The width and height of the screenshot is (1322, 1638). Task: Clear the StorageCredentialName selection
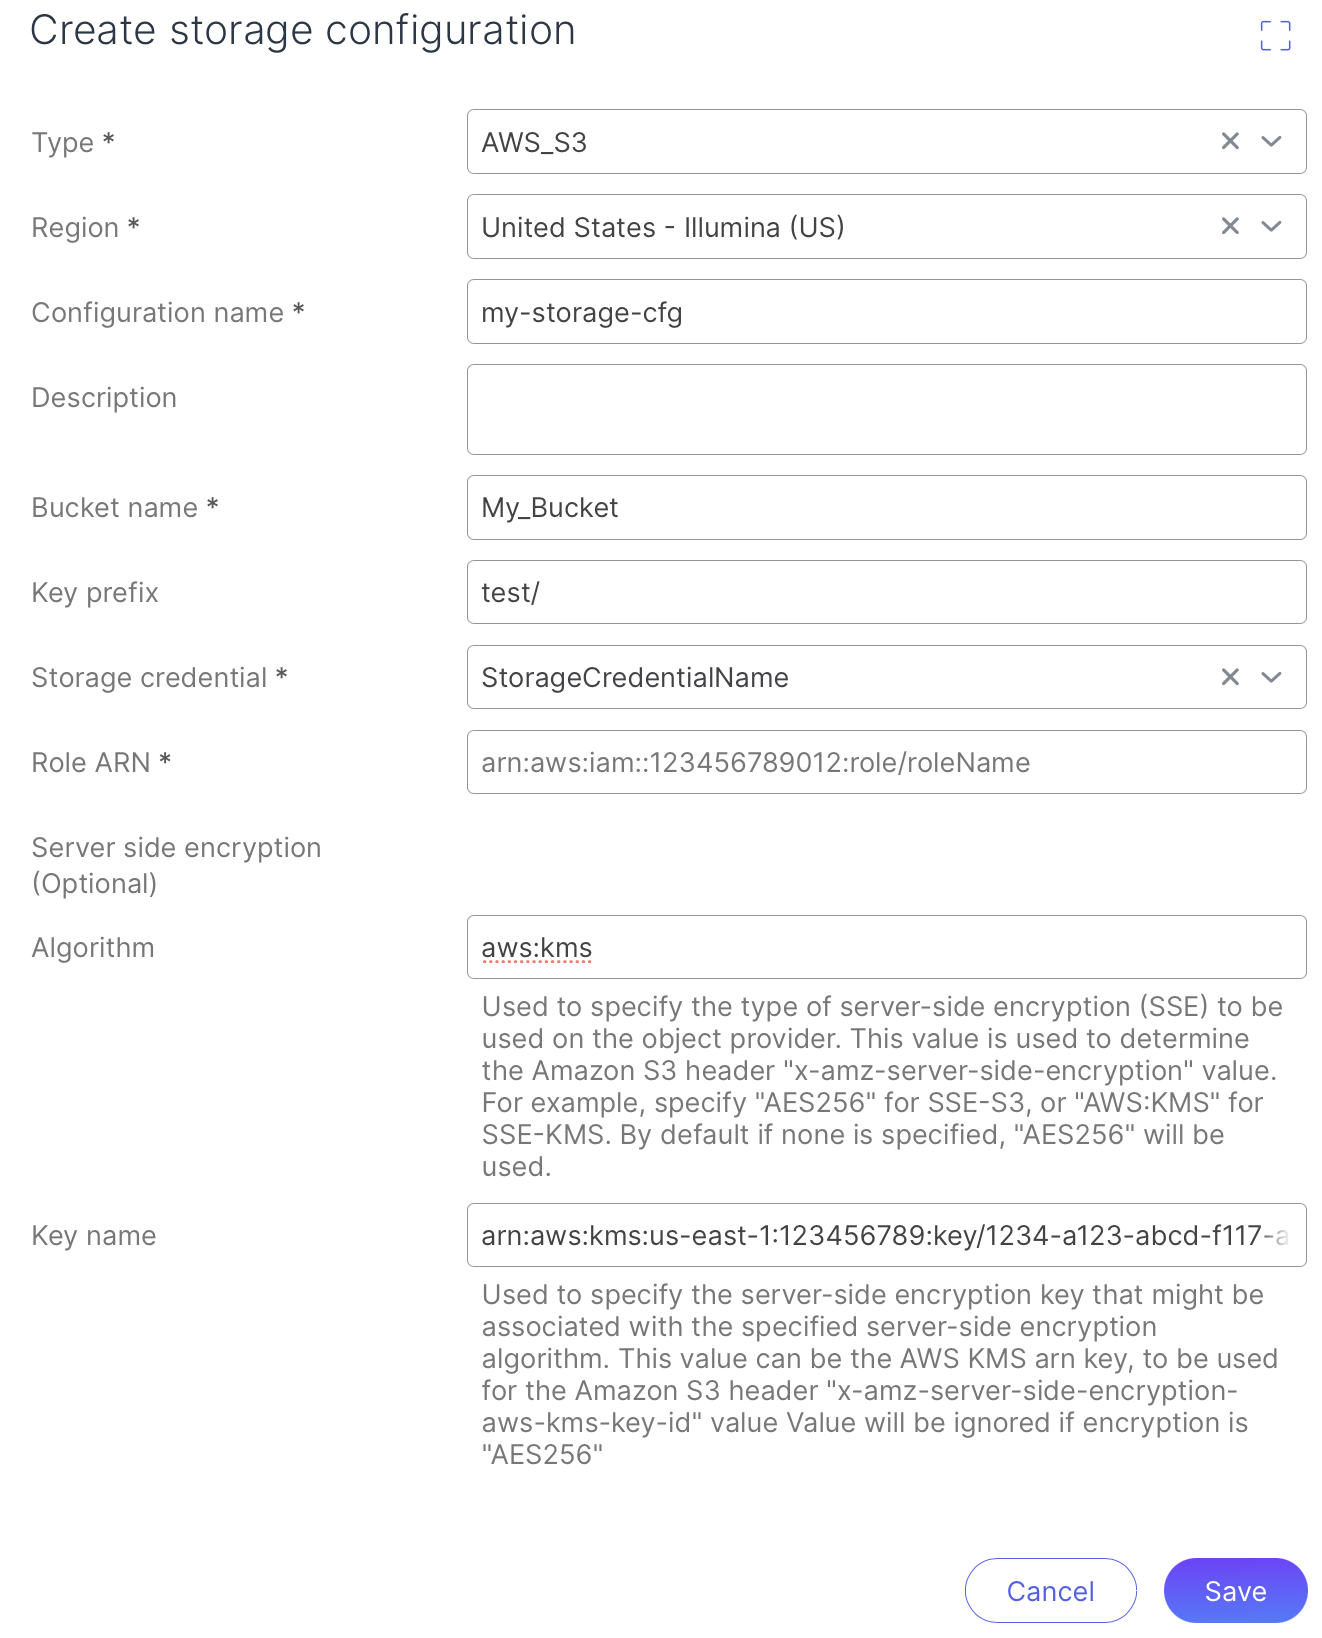(x=1230, y=677)
